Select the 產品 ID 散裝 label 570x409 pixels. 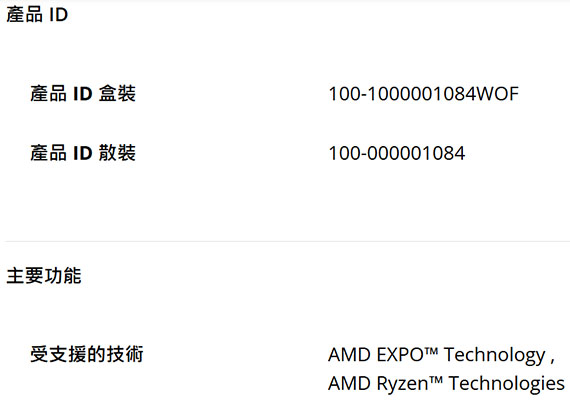[83, 153]
